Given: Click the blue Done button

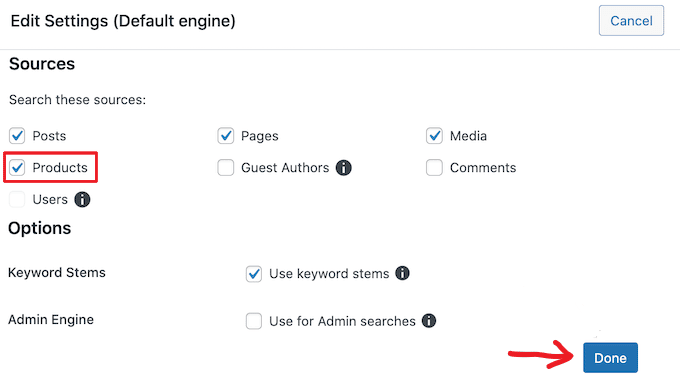Looking at the screenshot, I should [x=610, y=358].
